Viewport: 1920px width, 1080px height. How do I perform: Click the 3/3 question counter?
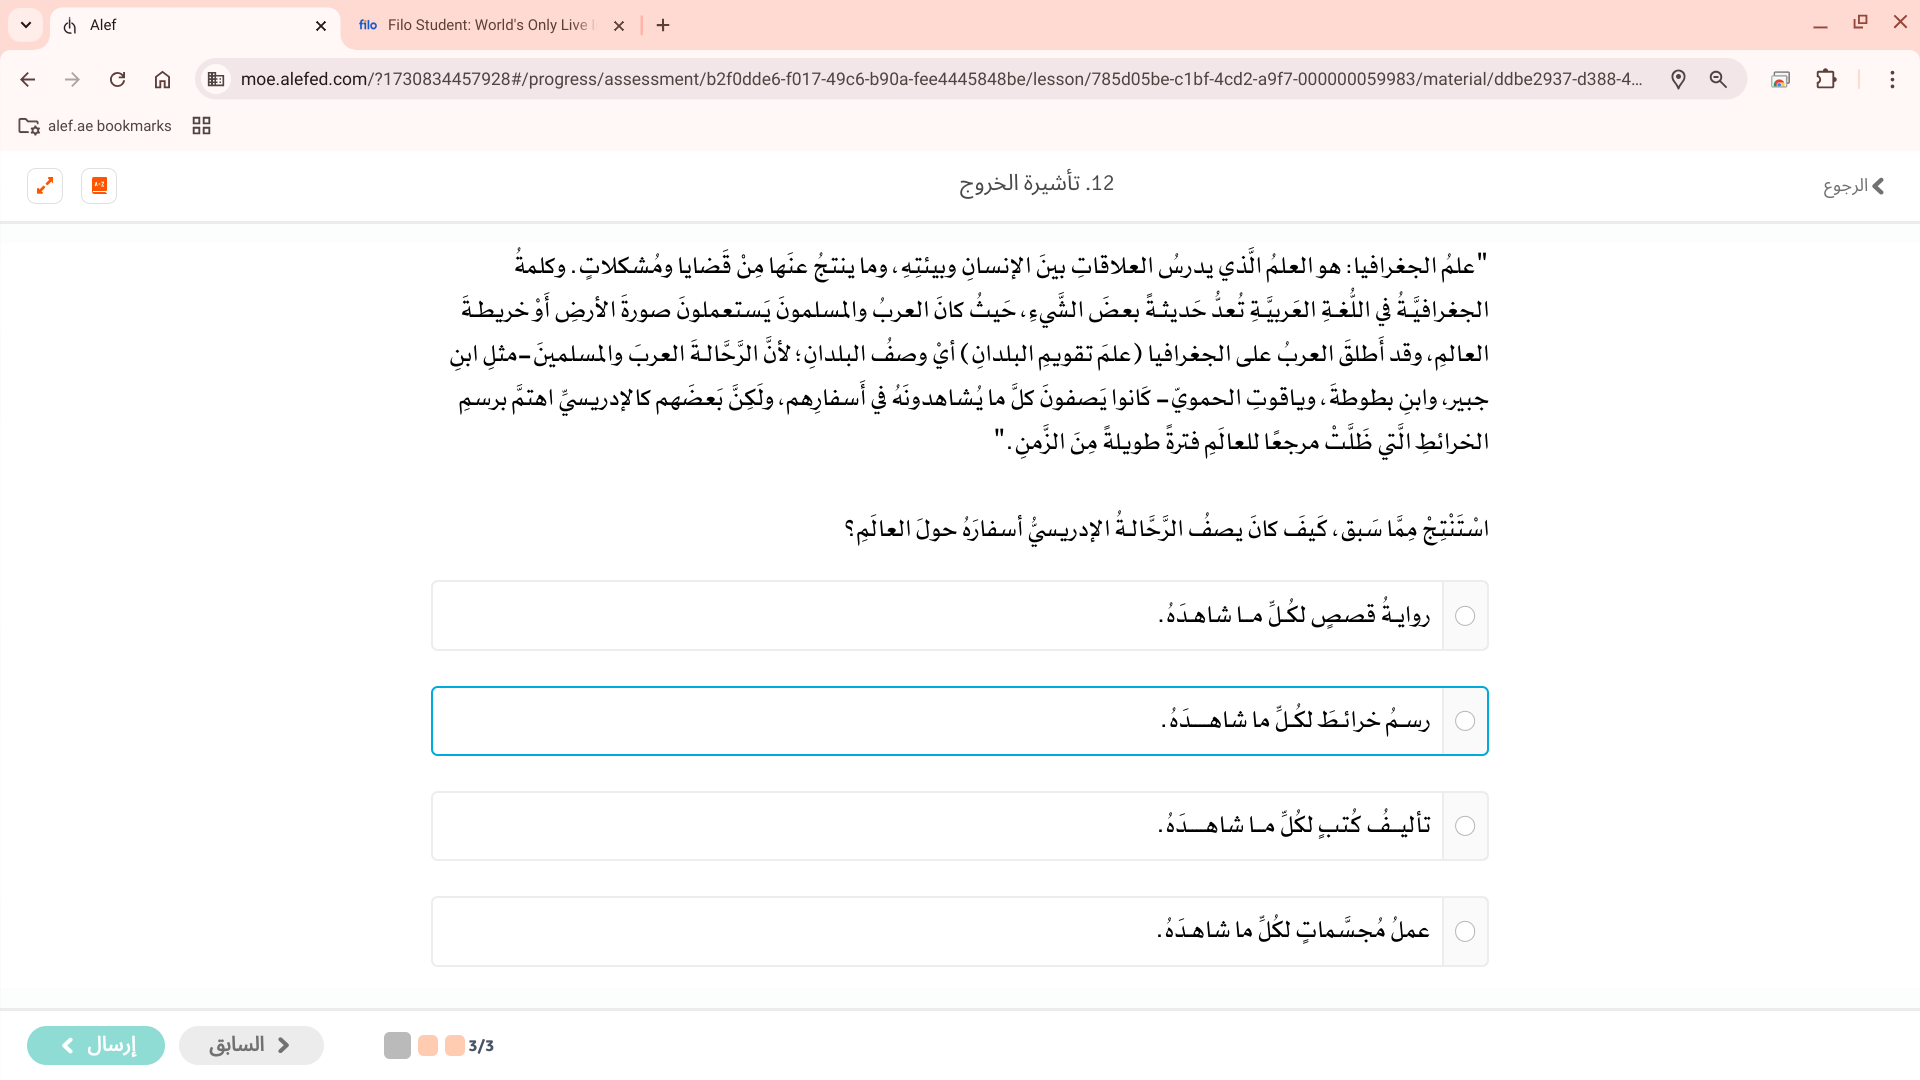click(481, 1046)
